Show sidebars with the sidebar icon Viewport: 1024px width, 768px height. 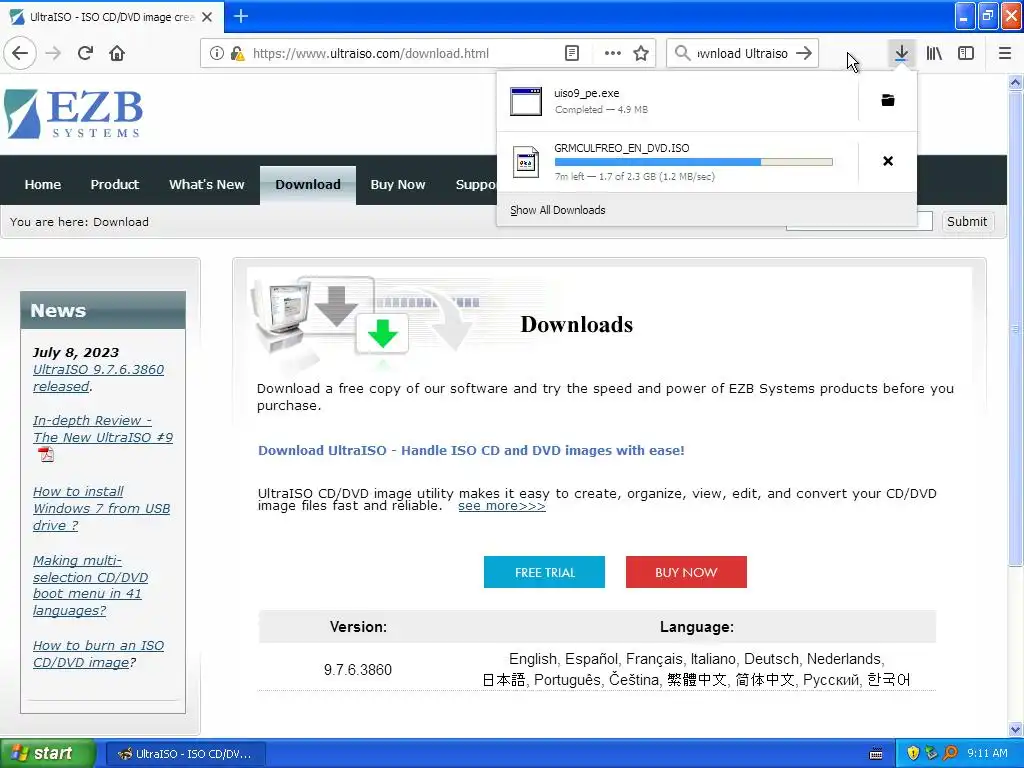click(966, 53)
